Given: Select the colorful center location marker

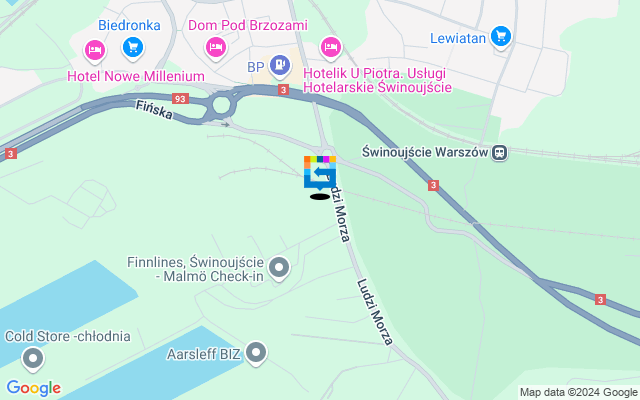Looking at the screenshot, I should coord(320,173).
